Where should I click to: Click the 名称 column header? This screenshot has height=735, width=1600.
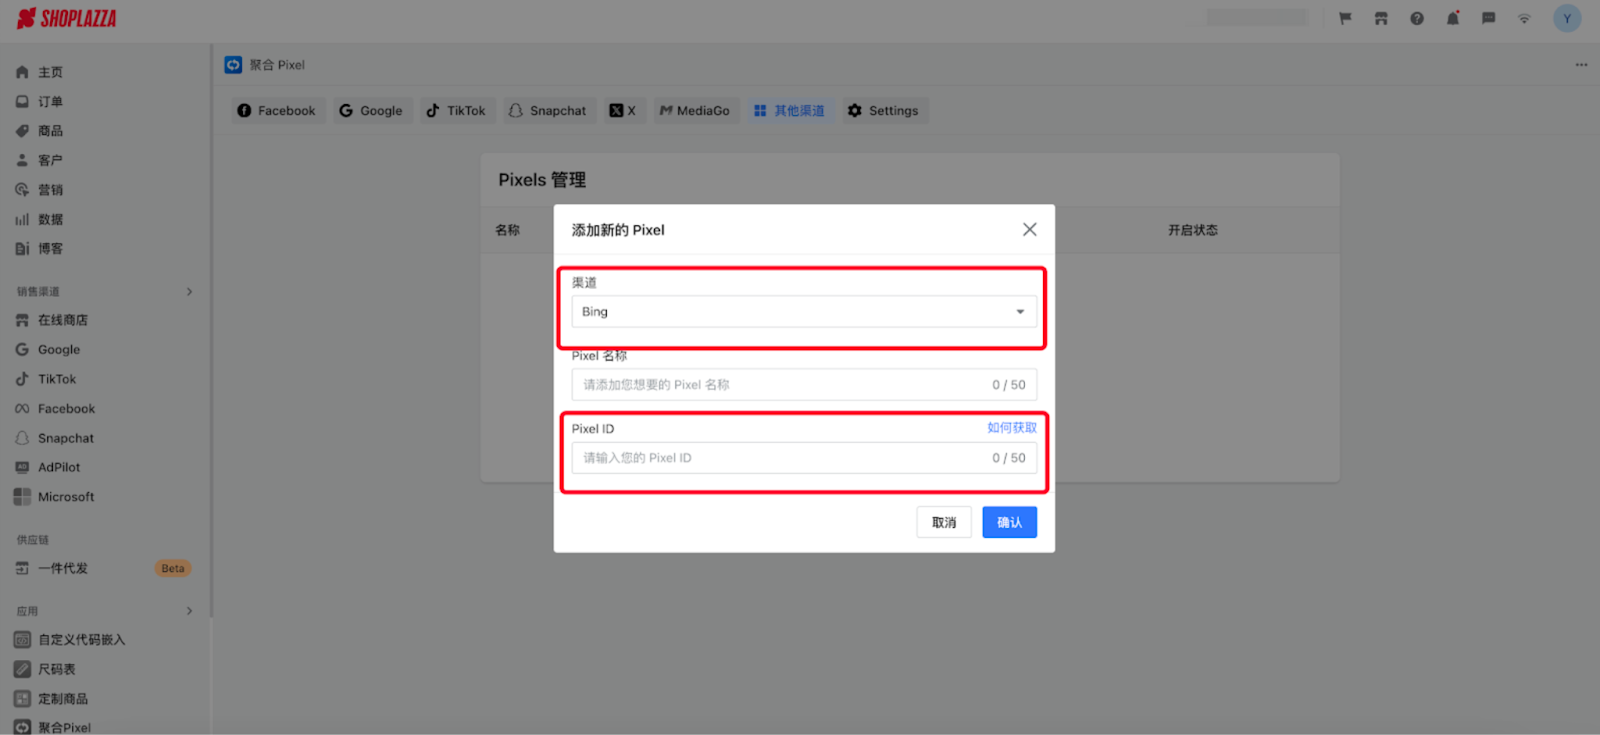[x=508, y=230]
